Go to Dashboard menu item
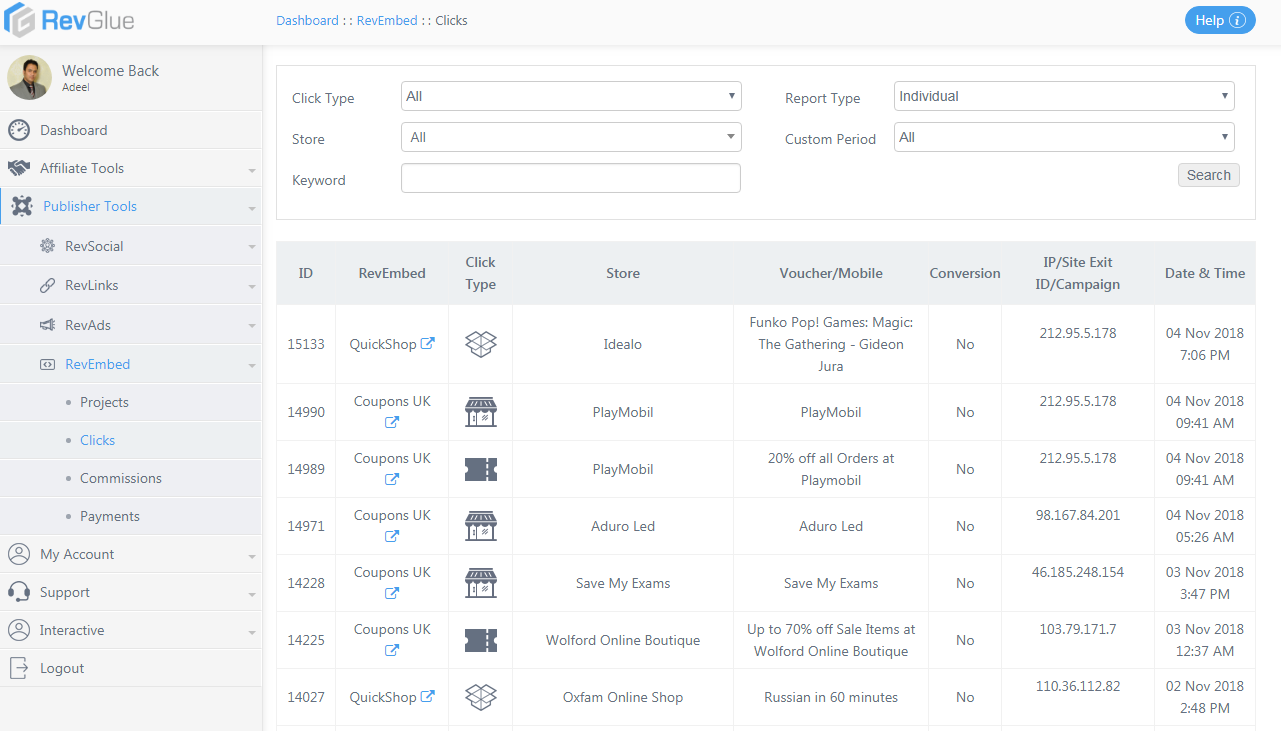1281x731 pixels. (73, 130)
